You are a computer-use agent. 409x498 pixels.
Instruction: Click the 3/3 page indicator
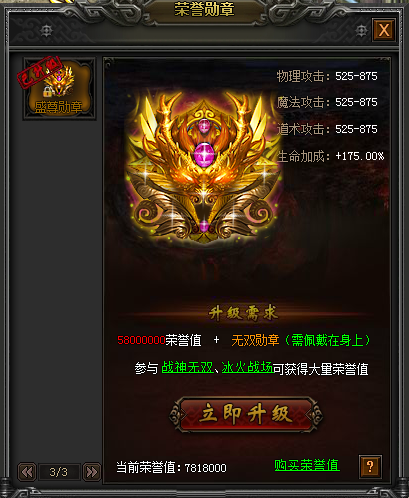pos(59,472)
